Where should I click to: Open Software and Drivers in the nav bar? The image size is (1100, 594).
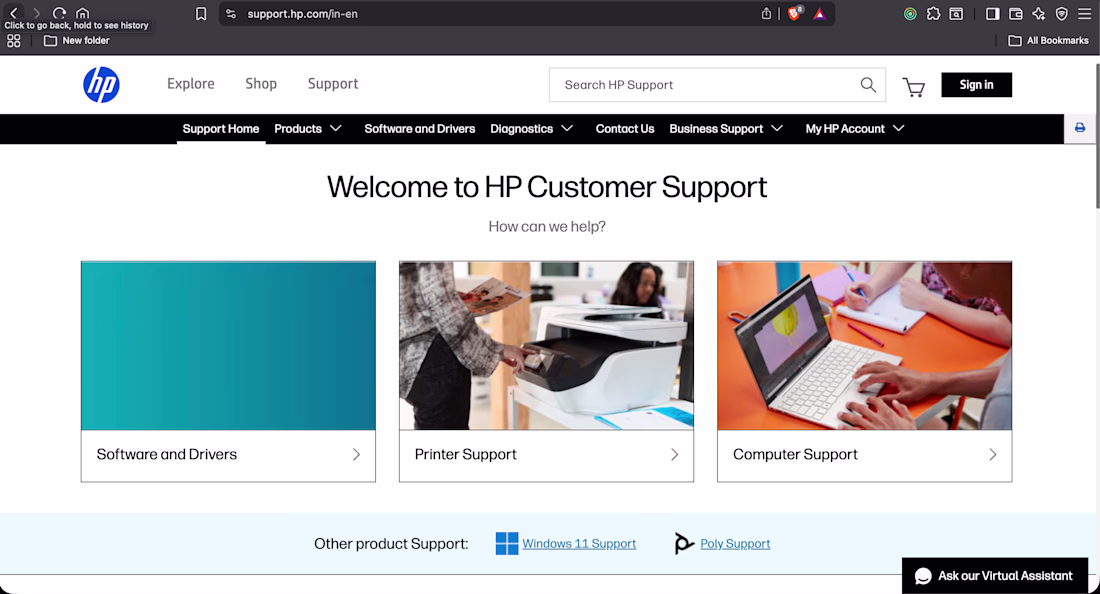pos(420,129)
